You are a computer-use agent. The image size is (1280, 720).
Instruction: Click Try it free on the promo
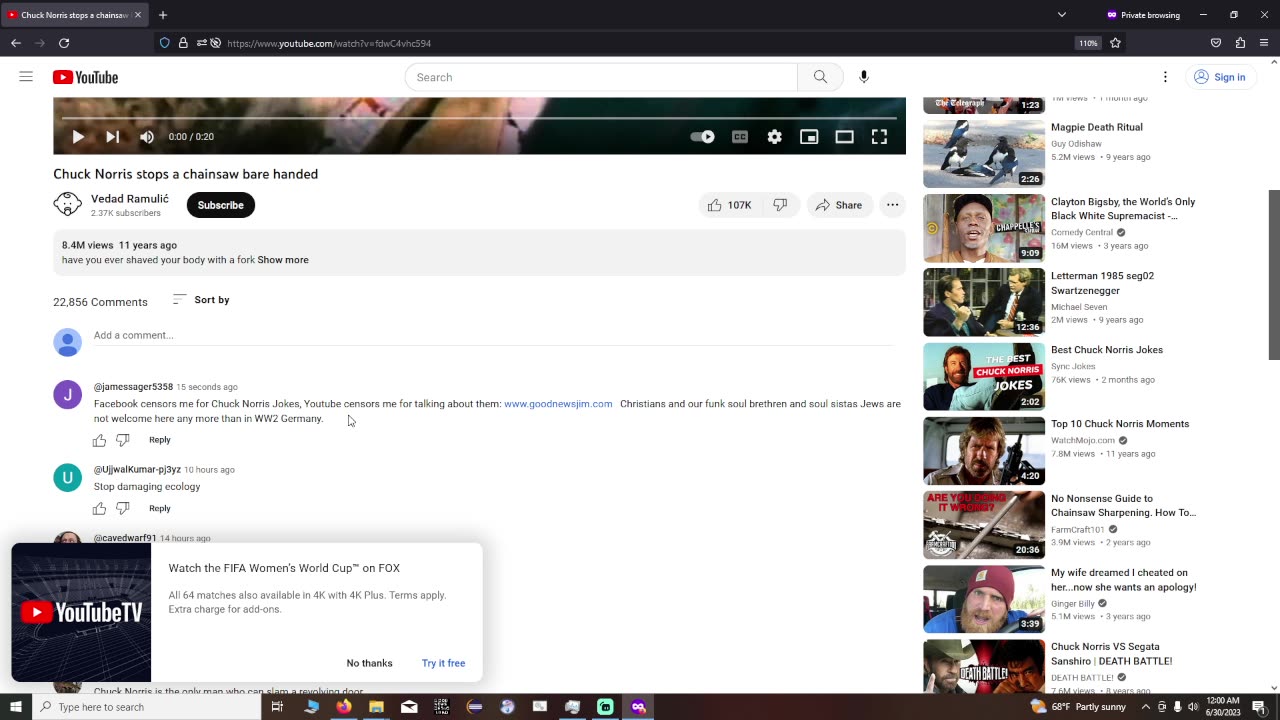click(443, 663)
